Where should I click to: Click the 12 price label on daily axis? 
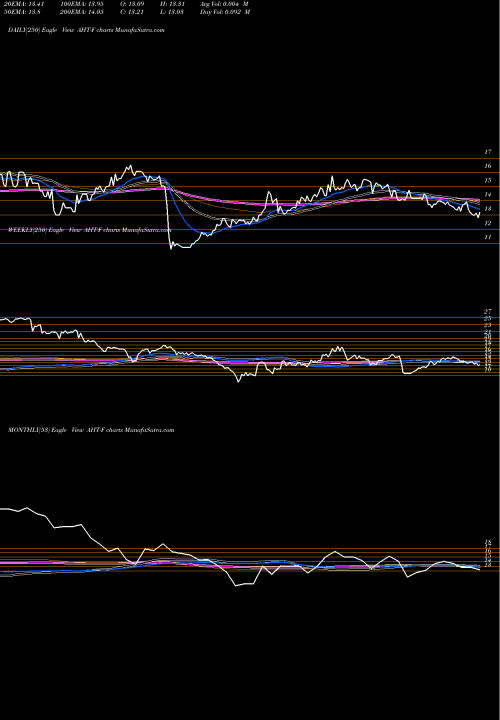click(x=488, y=223)
